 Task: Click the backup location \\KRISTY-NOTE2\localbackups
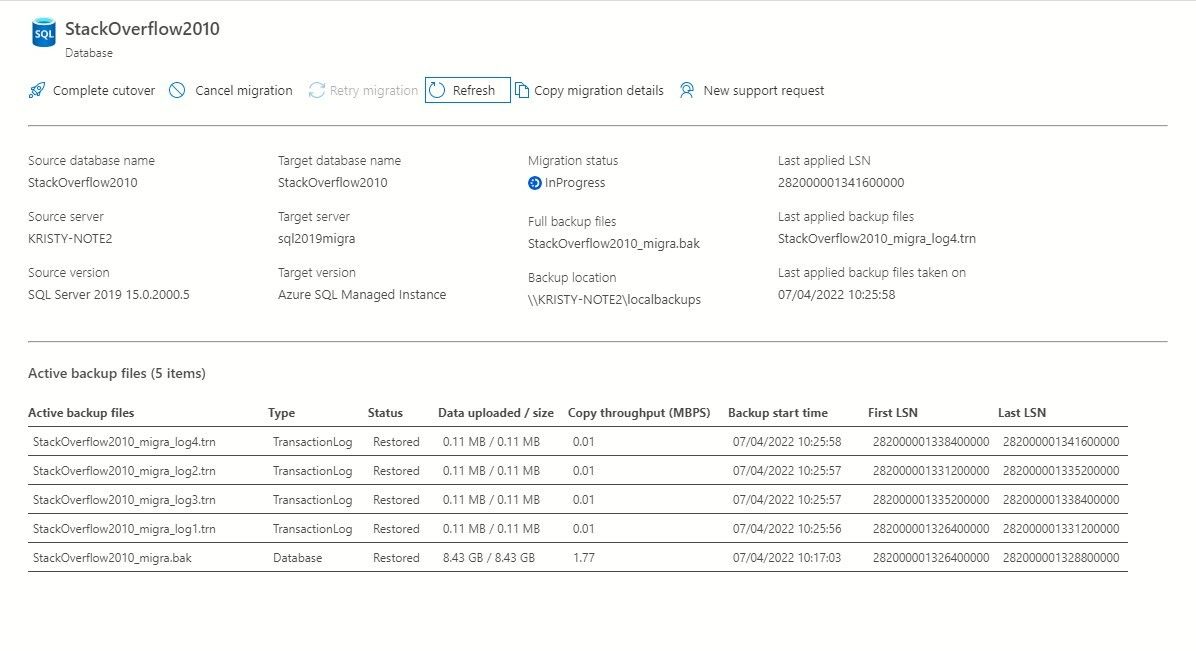pyautogui.click(x=614, y=300)
